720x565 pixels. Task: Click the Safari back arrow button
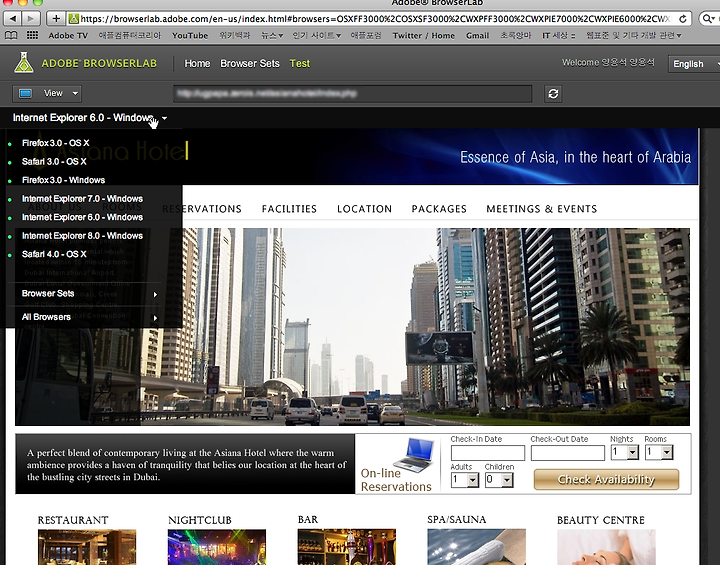point(13,18)
